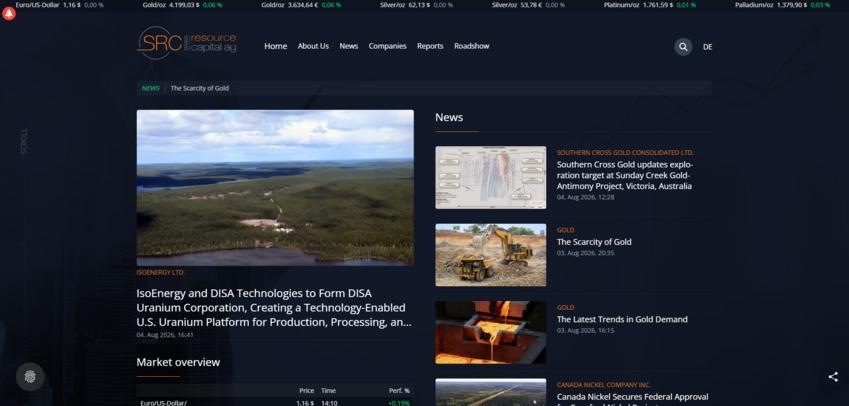This screenshot has height=406, width=849.
Task: Open The Latest Trends in Gold Demand
Action: [622, 319]
